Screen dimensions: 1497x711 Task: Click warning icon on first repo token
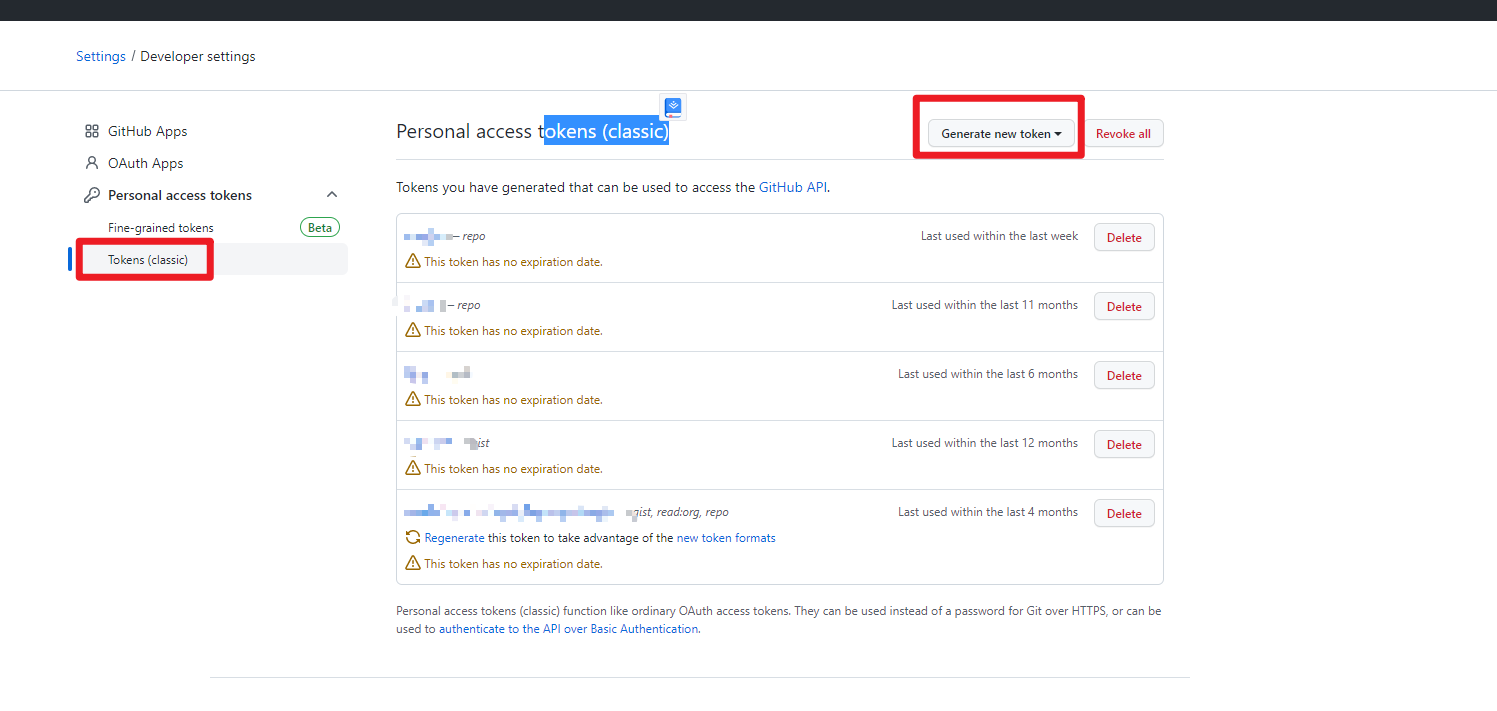[412, 262]
